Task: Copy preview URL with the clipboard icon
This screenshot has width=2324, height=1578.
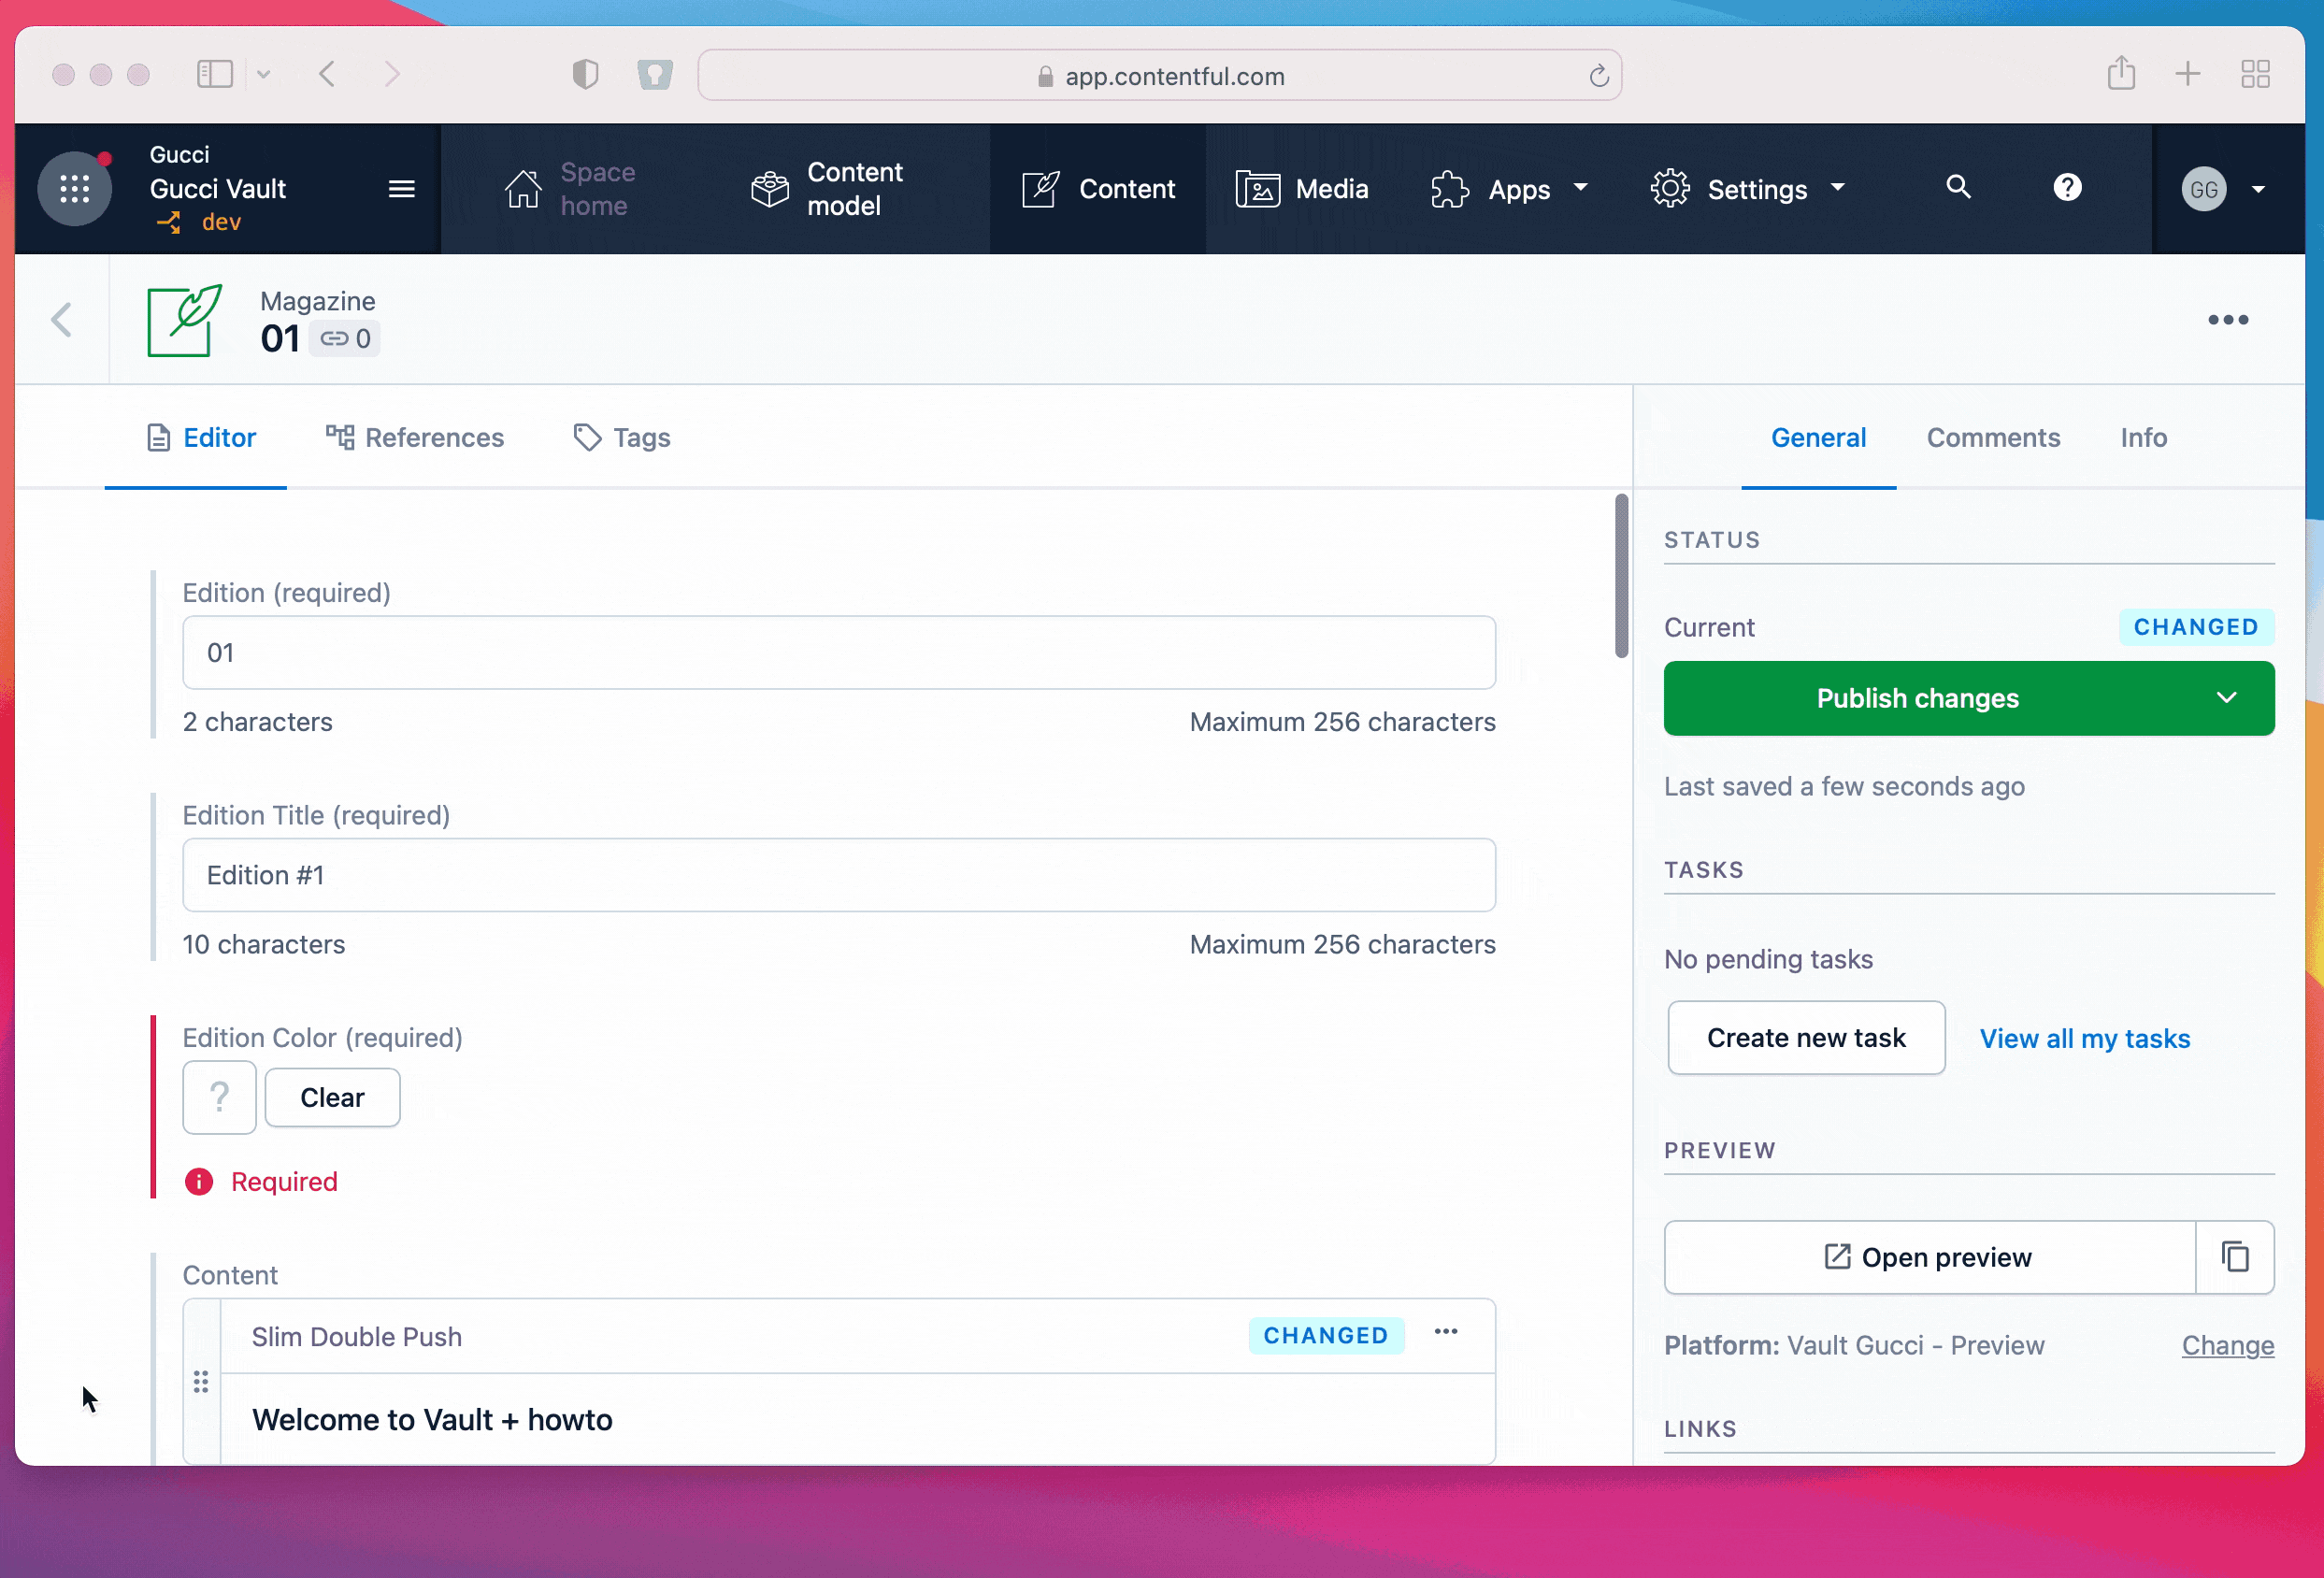Action: click(2234, 1256)
